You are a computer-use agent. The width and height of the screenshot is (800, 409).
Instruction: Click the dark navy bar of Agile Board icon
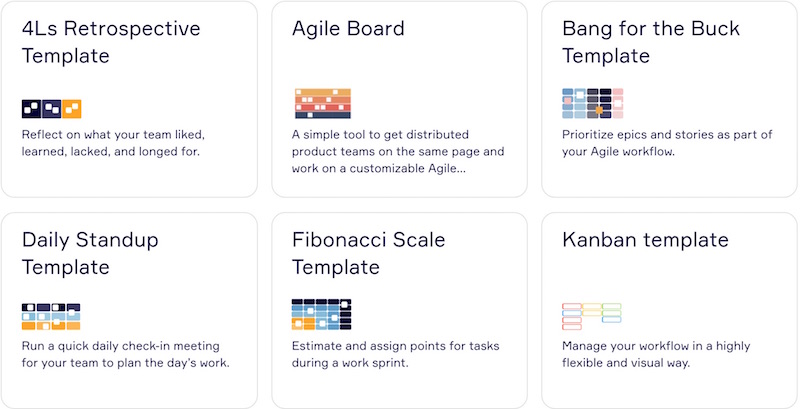[x=323, y=115]
